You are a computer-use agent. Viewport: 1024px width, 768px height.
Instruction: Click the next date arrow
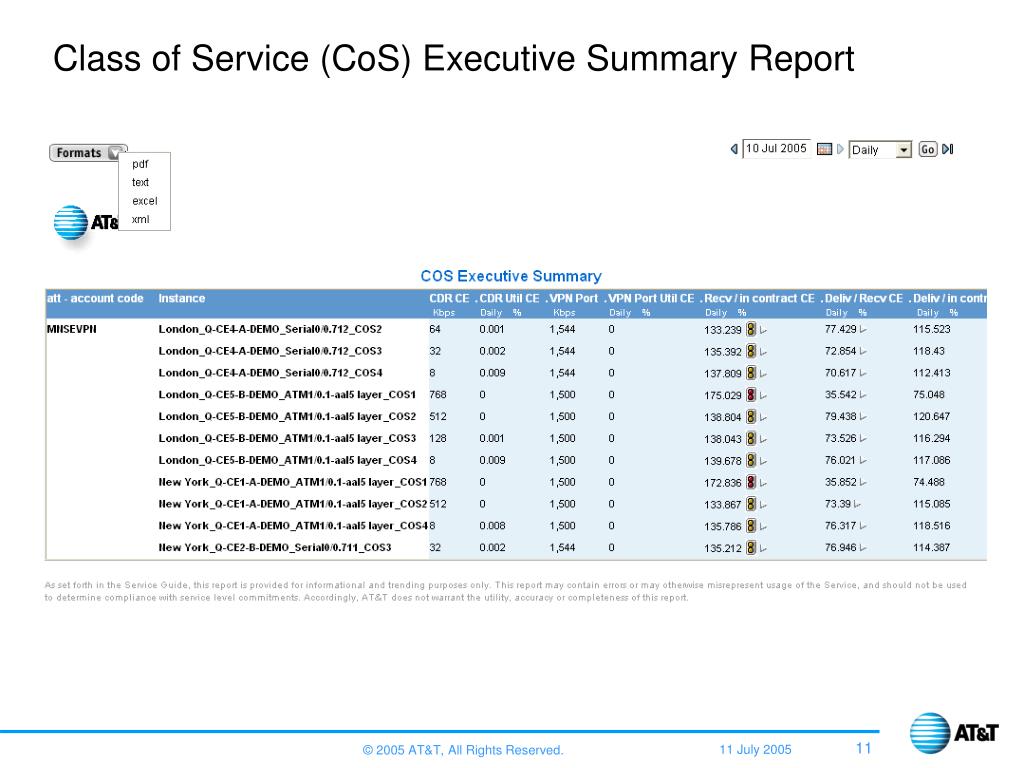[x=840, y=149]
